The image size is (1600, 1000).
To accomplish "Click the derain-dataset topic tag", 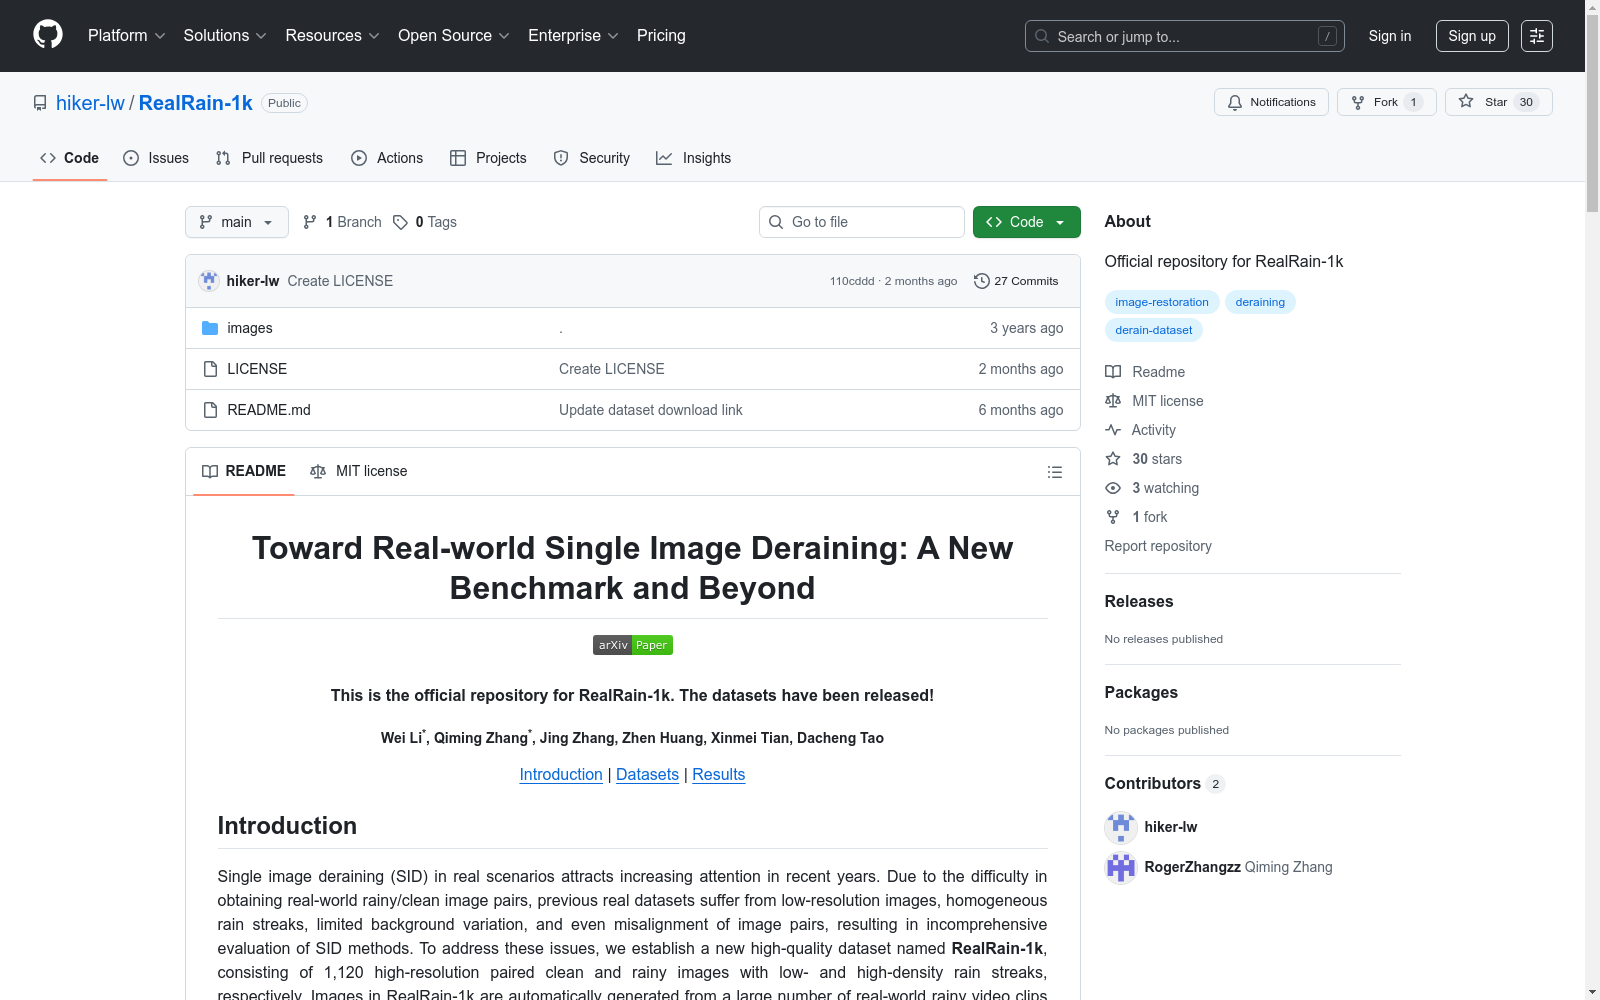I will click(x=1154, y=330).
